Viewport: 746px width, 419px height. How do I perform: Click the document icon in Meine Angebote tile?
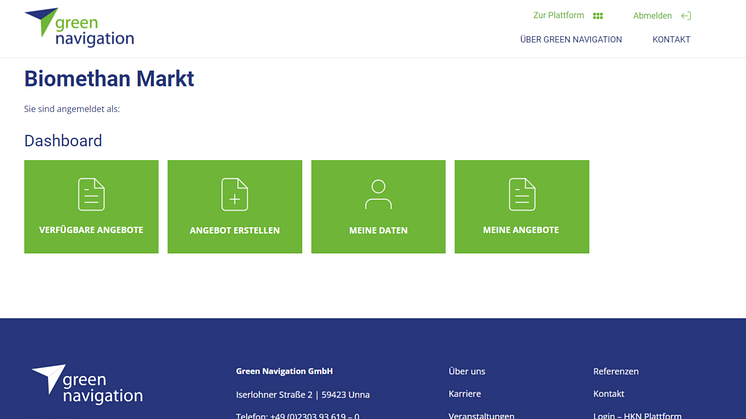pyautogui.click(x=522, y=194)
